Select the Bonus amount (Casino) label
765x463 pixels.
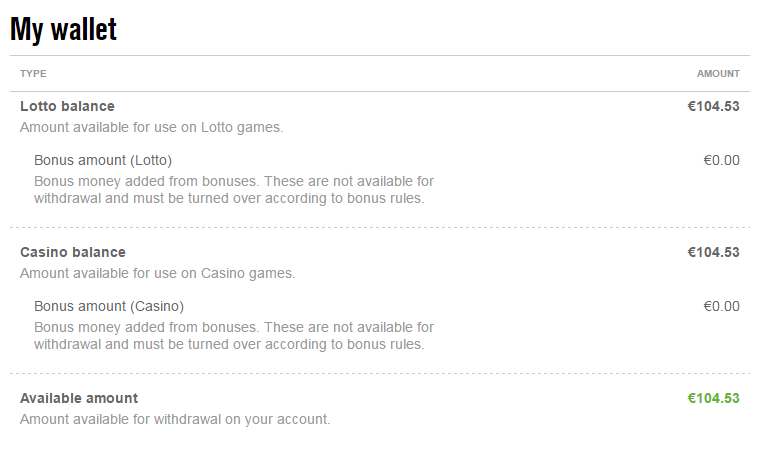click(109, 306)
